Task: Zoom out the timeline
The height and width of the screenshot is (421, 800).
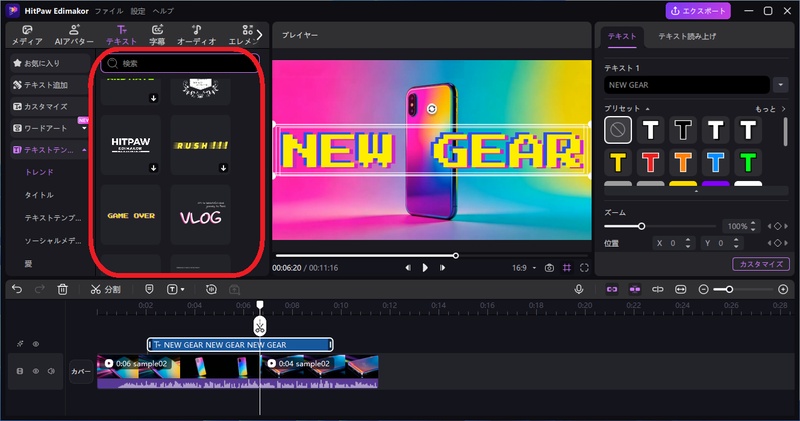Action: tap(704, 289)
